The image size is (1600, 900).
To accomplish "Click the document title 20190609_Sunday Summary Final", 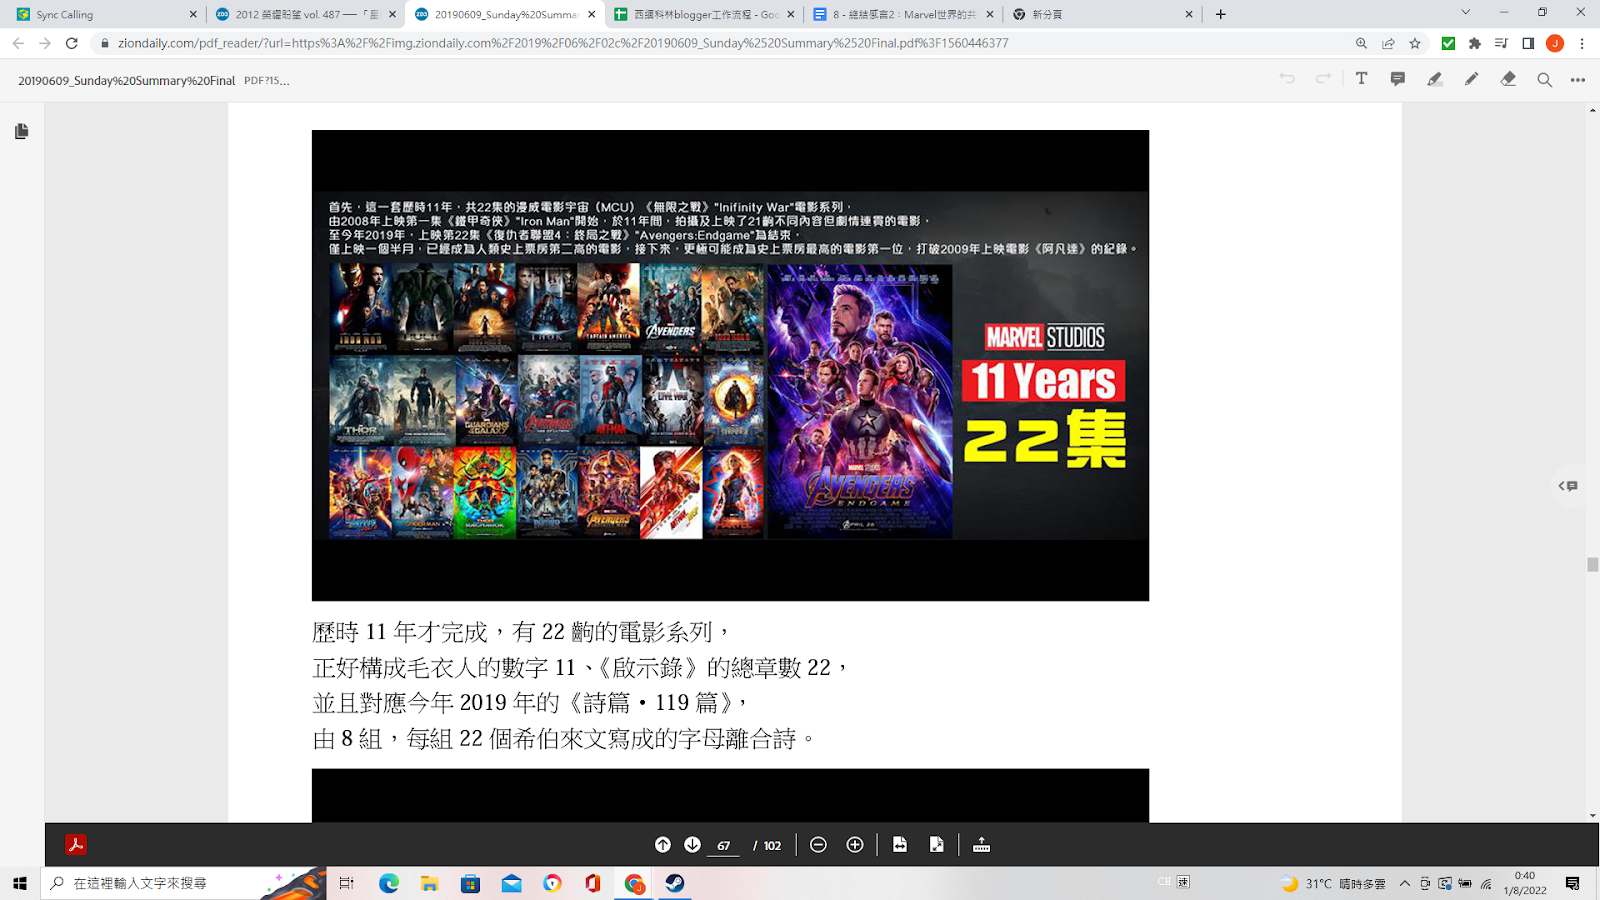I will 126,80.
